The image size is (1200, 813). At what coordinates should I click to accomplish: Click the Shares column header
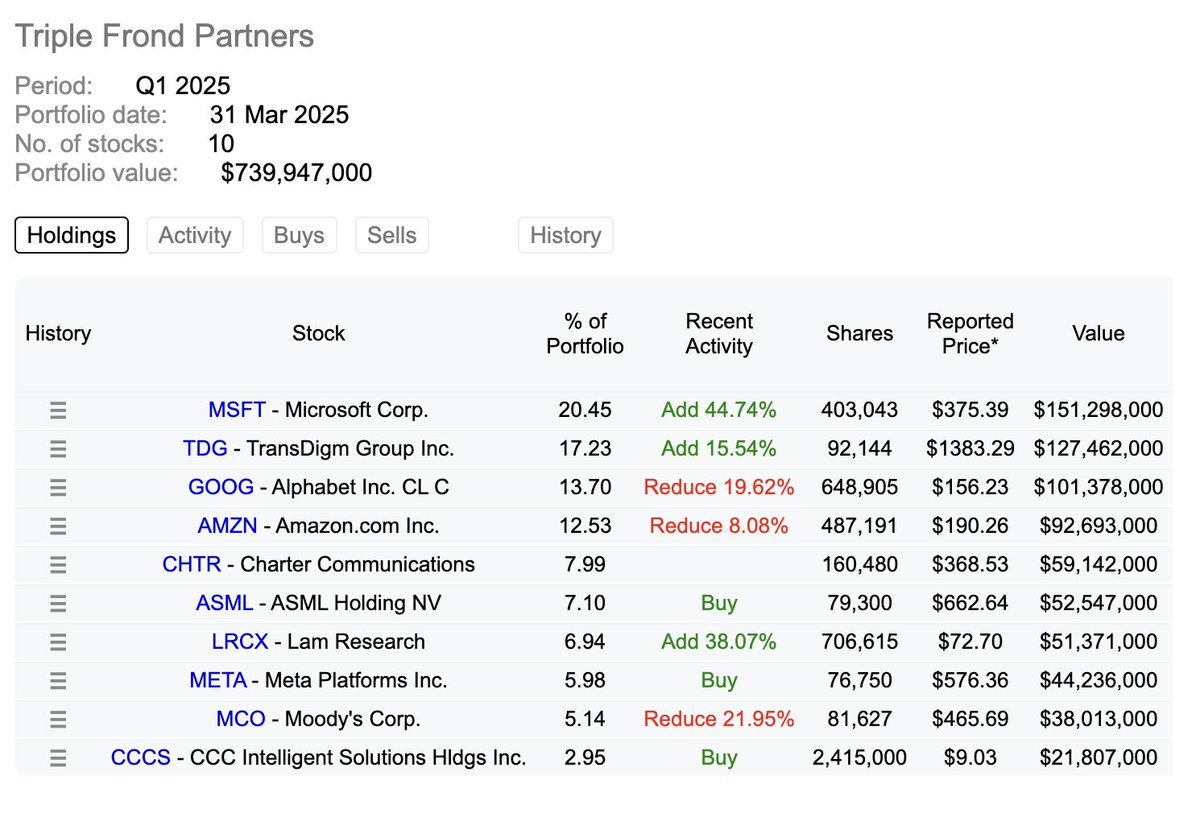pyautogui.click(x=860, y=333)
